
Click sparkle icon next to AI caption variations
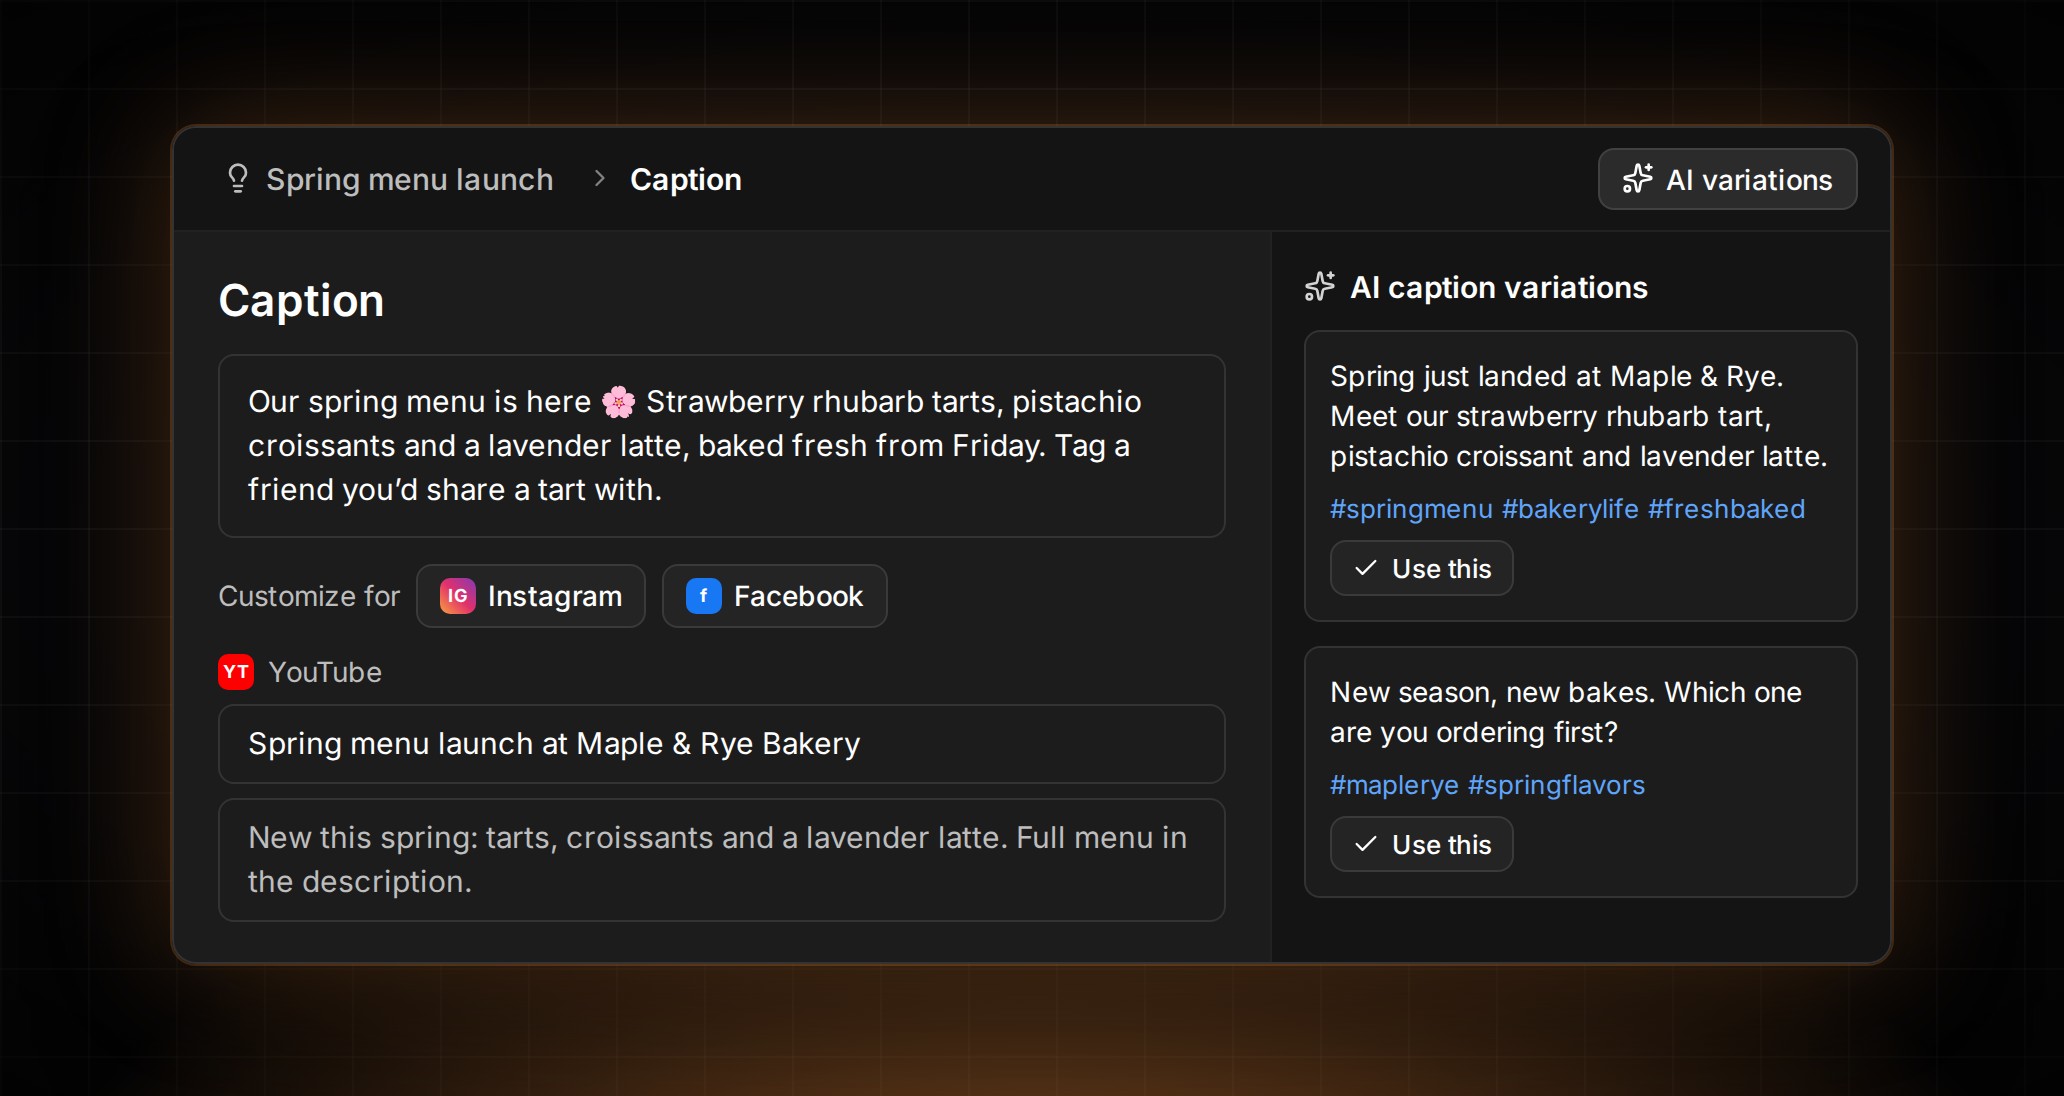pos(1320,287)
